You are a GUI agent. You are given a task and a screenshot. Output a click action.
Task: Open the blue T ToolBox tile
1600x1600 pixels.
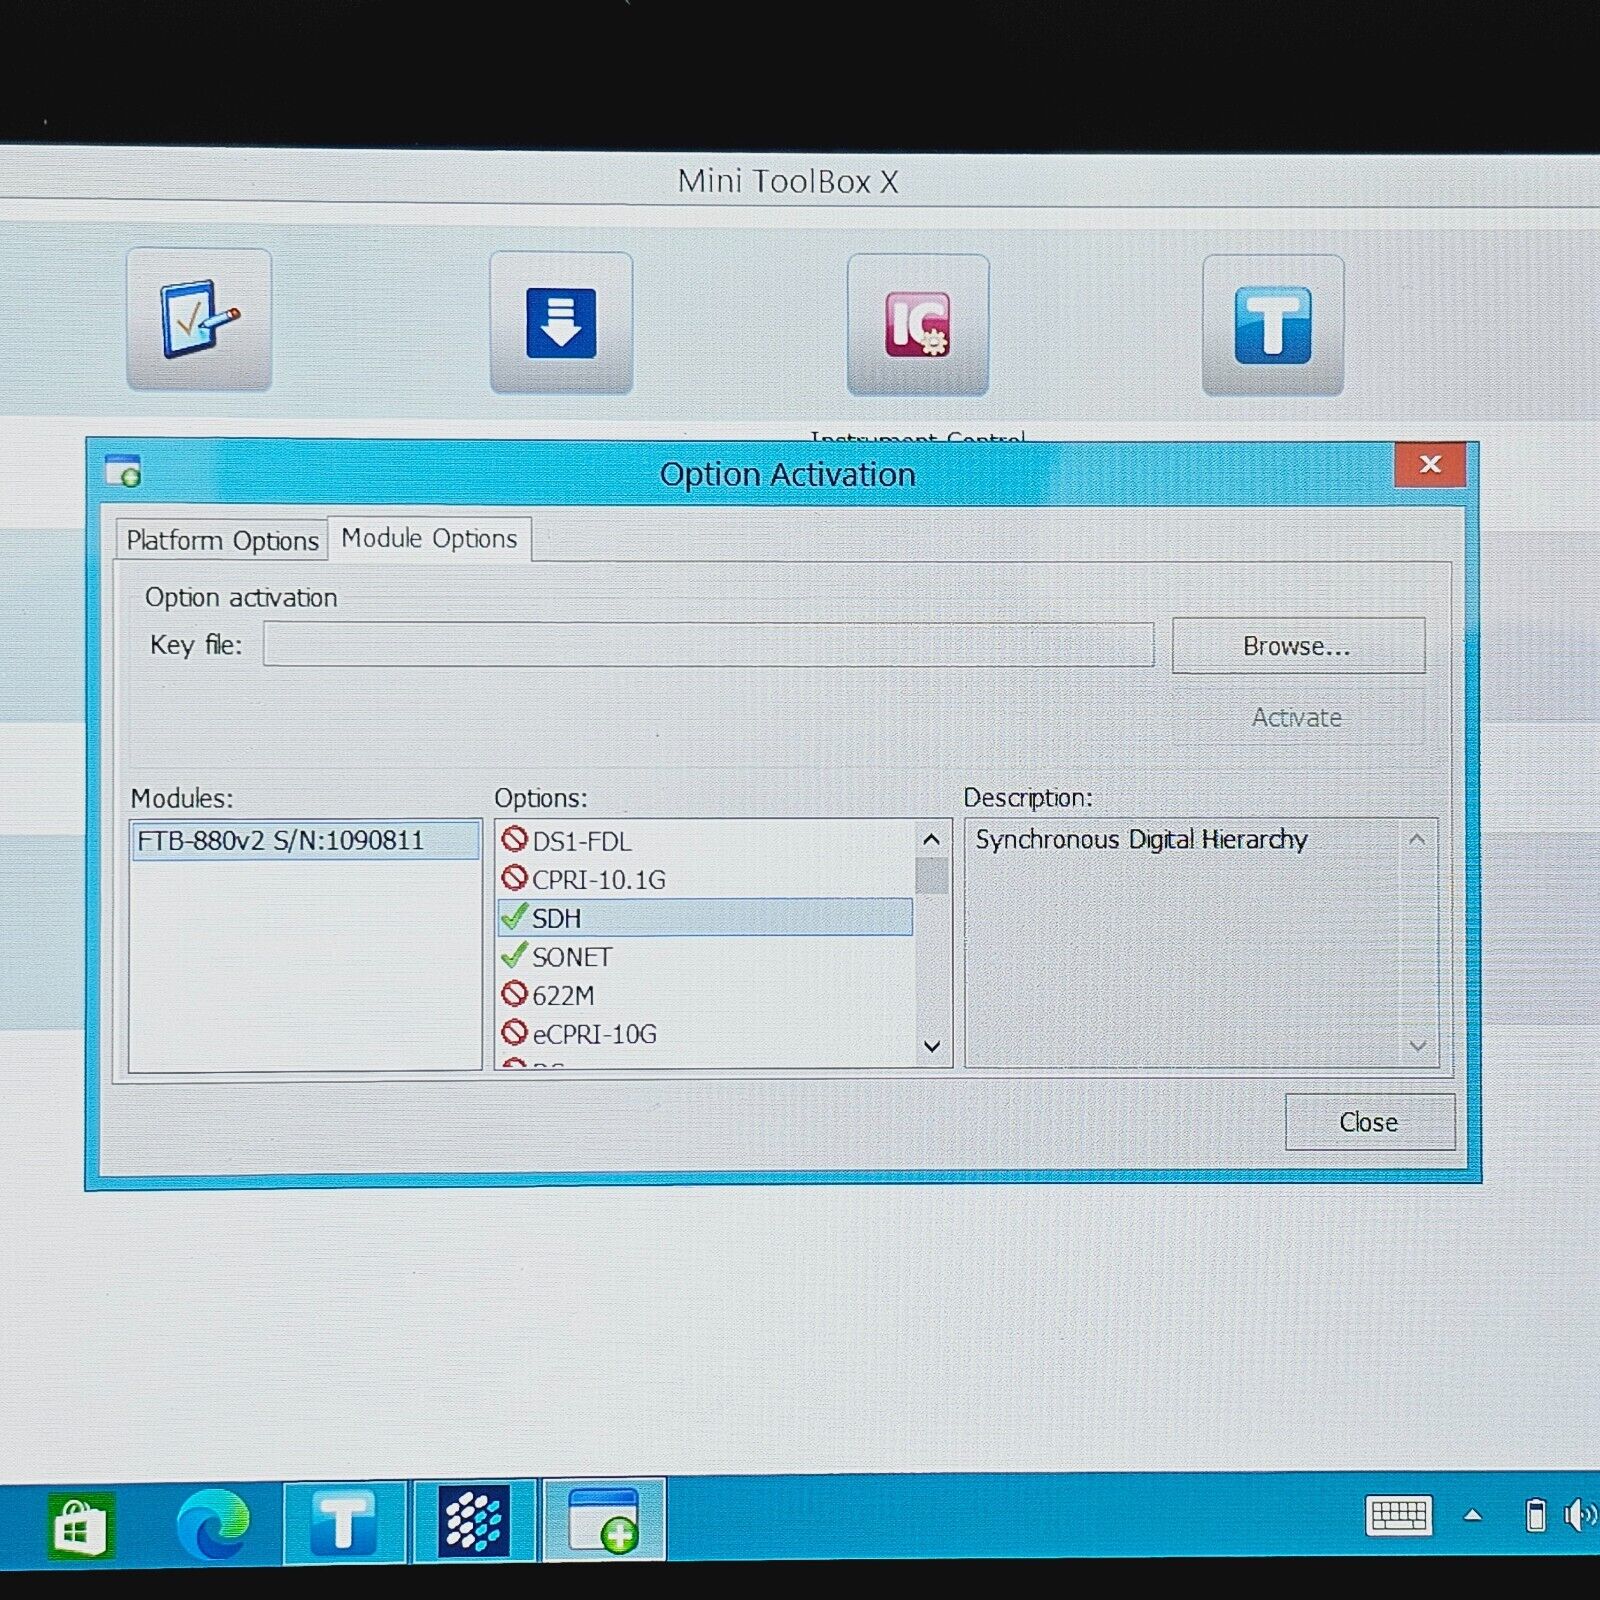point(1272,325)
